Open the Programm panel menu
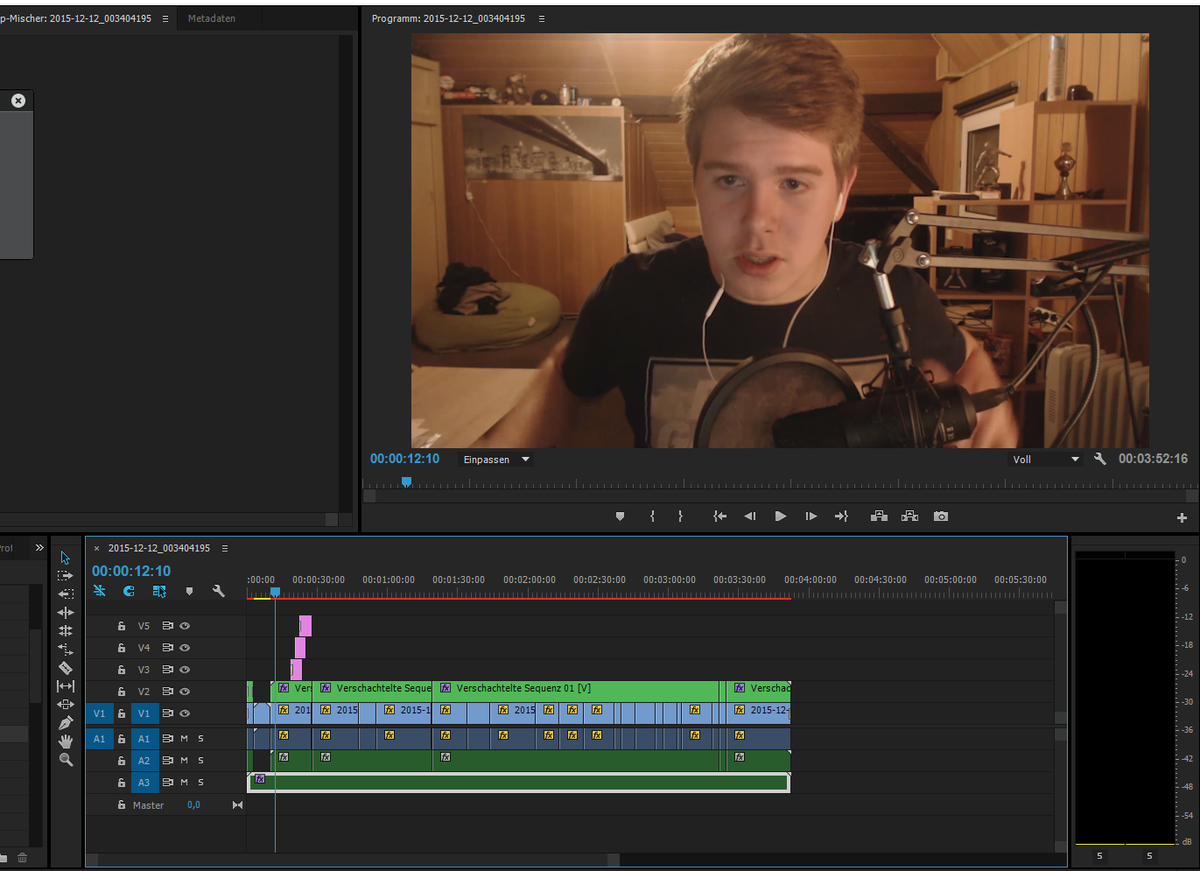Screen dimensions: 1200x871 pyautogui.click(x=541, y=19)
